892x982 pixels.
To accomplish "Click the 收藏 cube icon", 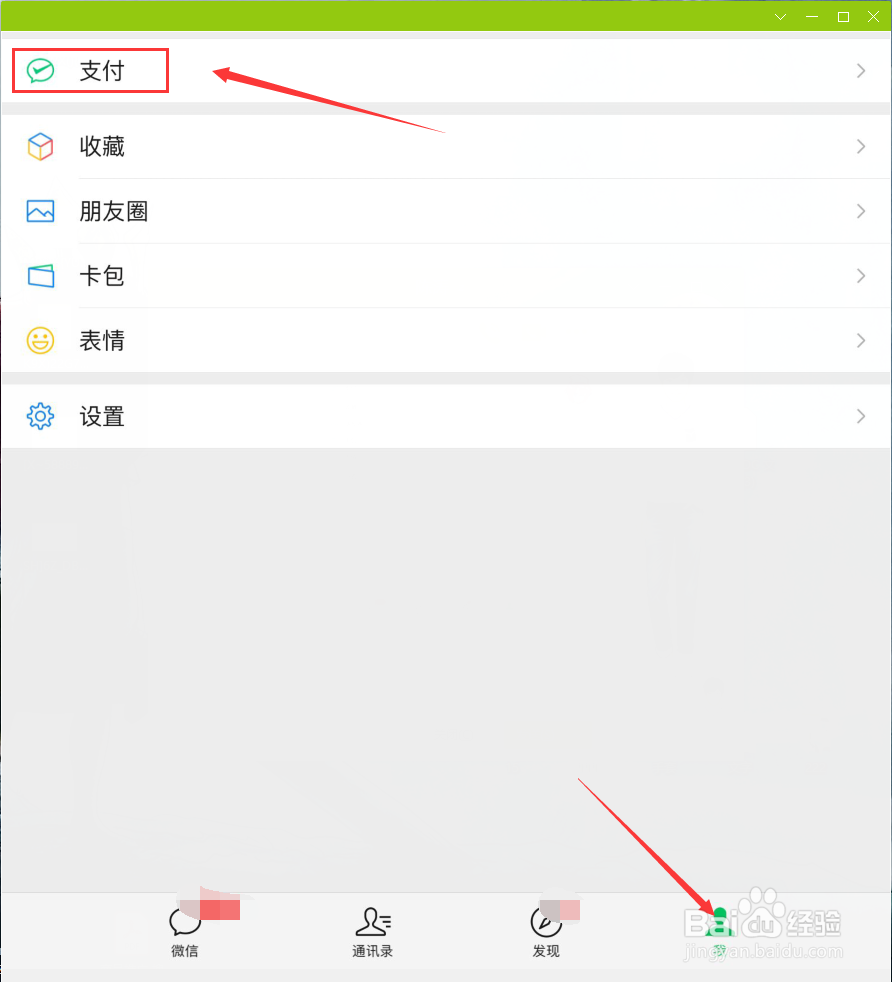I will tap(41, 147).
